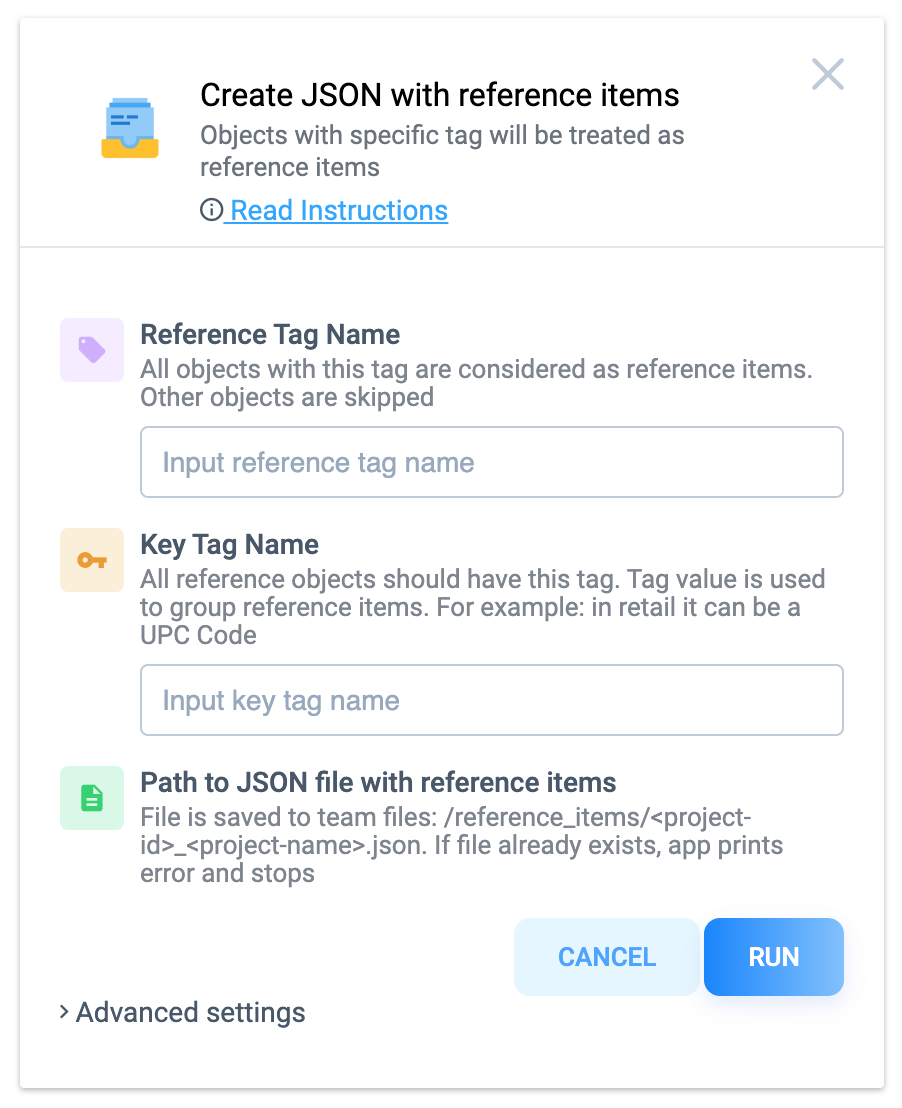Click the Advanced settings label text
The width and height of the screenshot is (902, 1108).
191,1013
